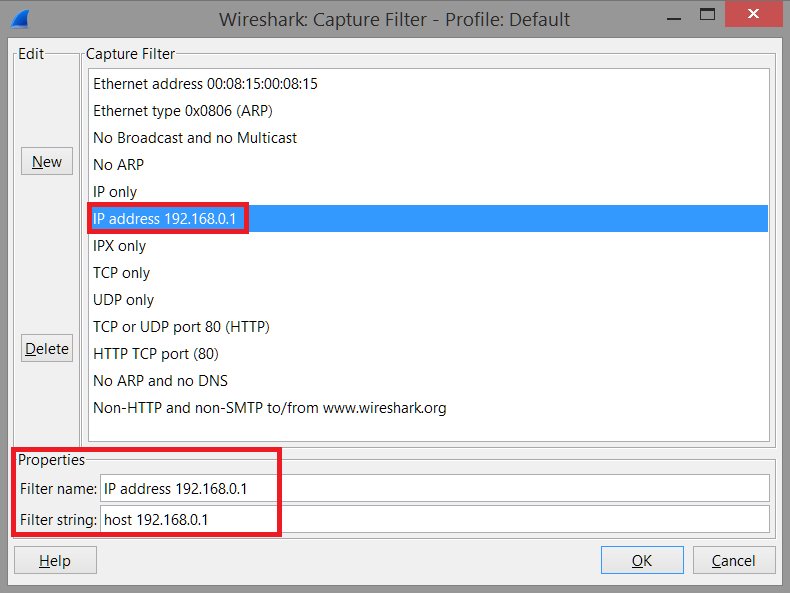Open Help for capture filters
This screenshot has width=790, height=593.
[55, 560]
